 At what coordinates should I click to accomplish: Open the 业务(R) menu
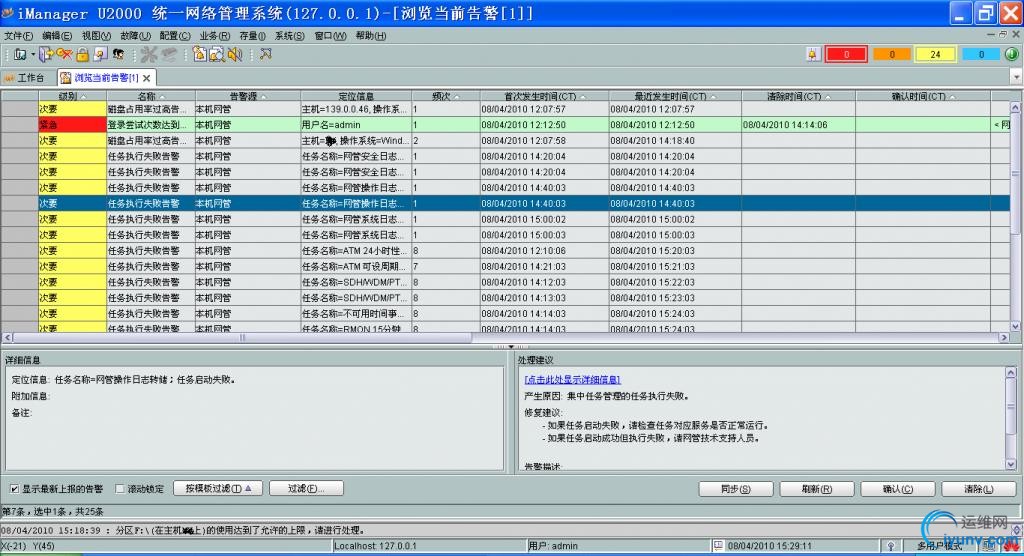pyautogui.click(x=214, y=36)
